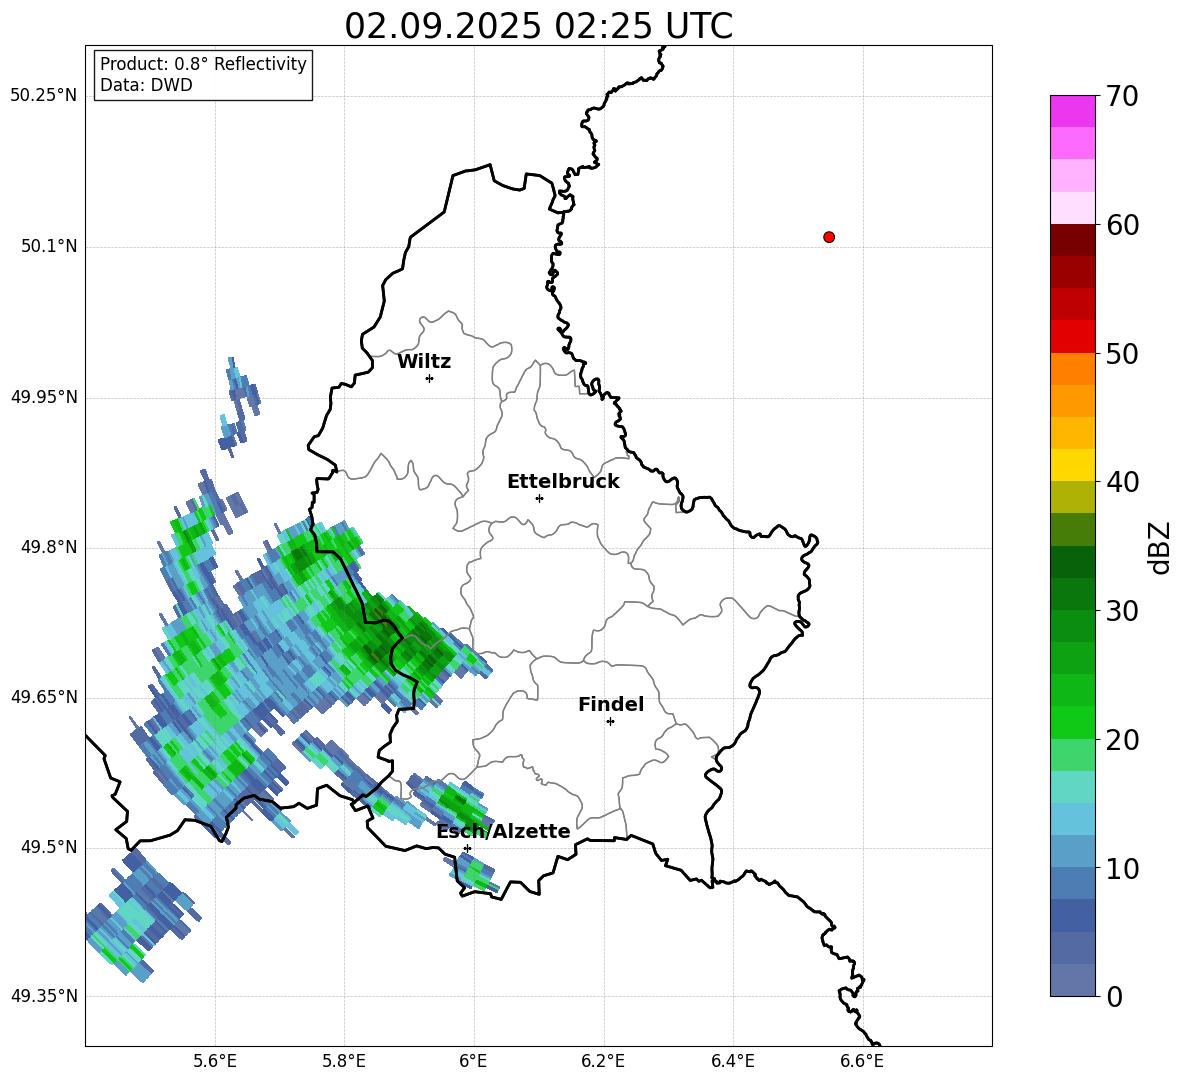
Task: Click the bright red colorbar segment above 50
Action: coord(1072,337)
